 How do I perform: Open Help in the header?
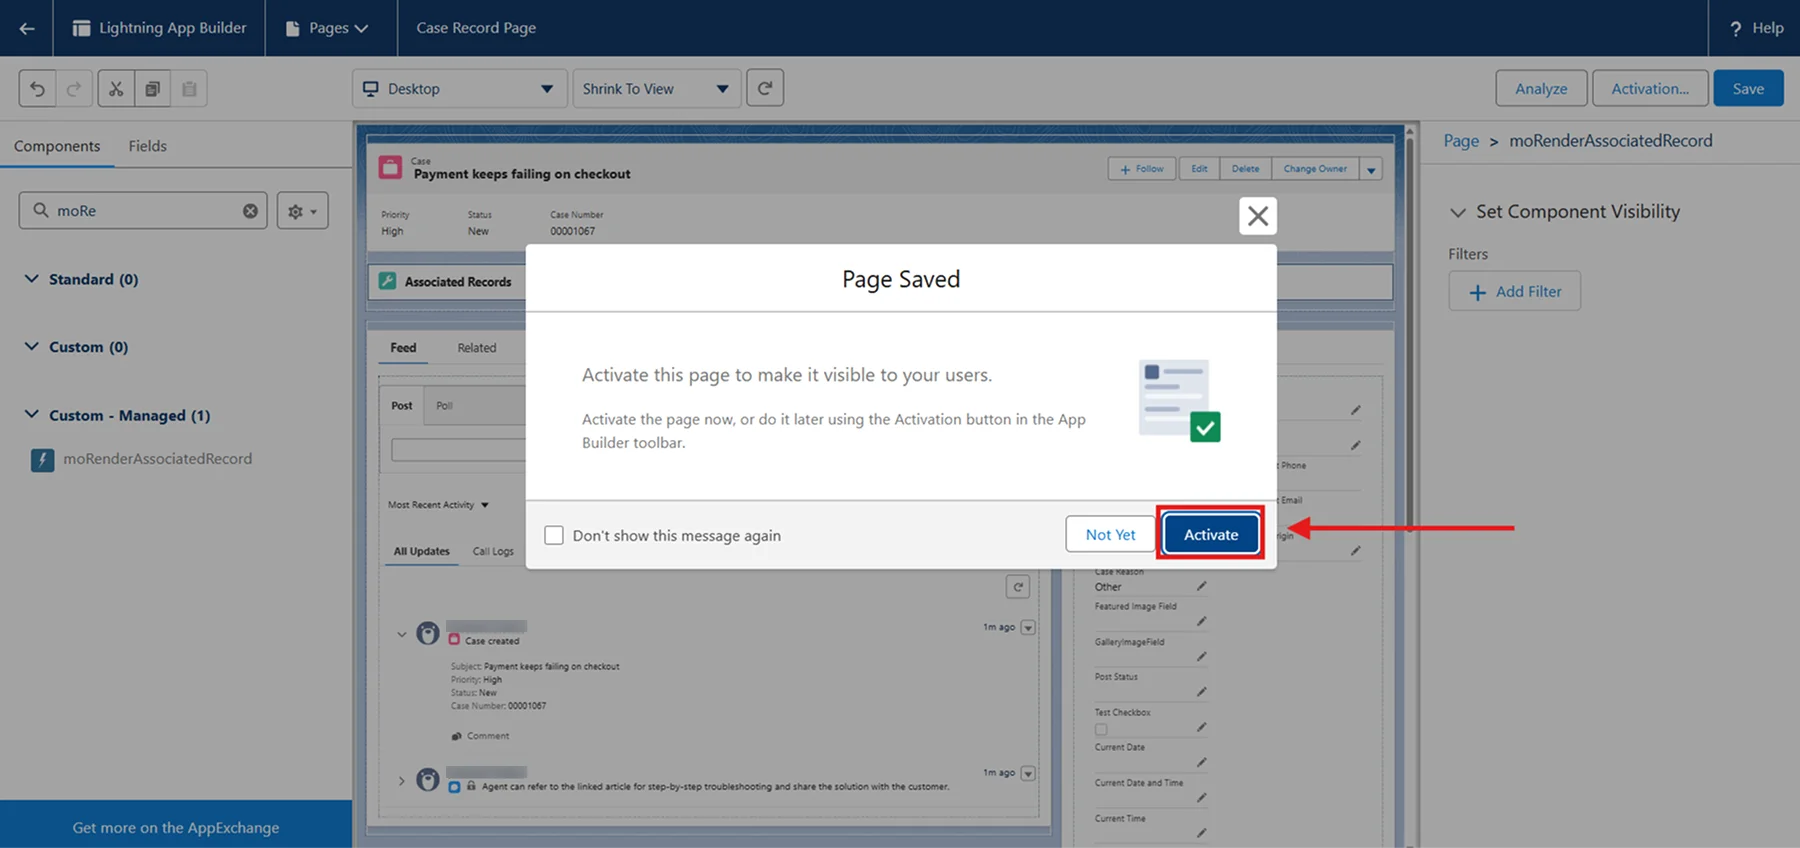tap(1757, 28)
